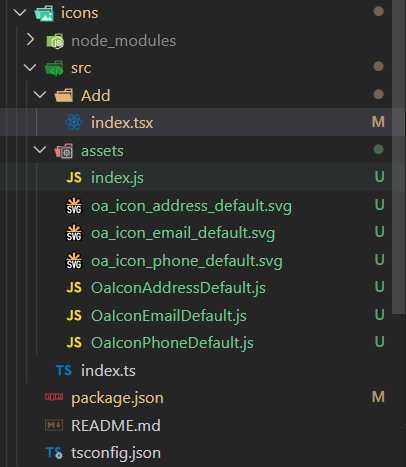
Task: Click the SVG icon of oa_icon_address_default.svg
Action: coord(74,205)
